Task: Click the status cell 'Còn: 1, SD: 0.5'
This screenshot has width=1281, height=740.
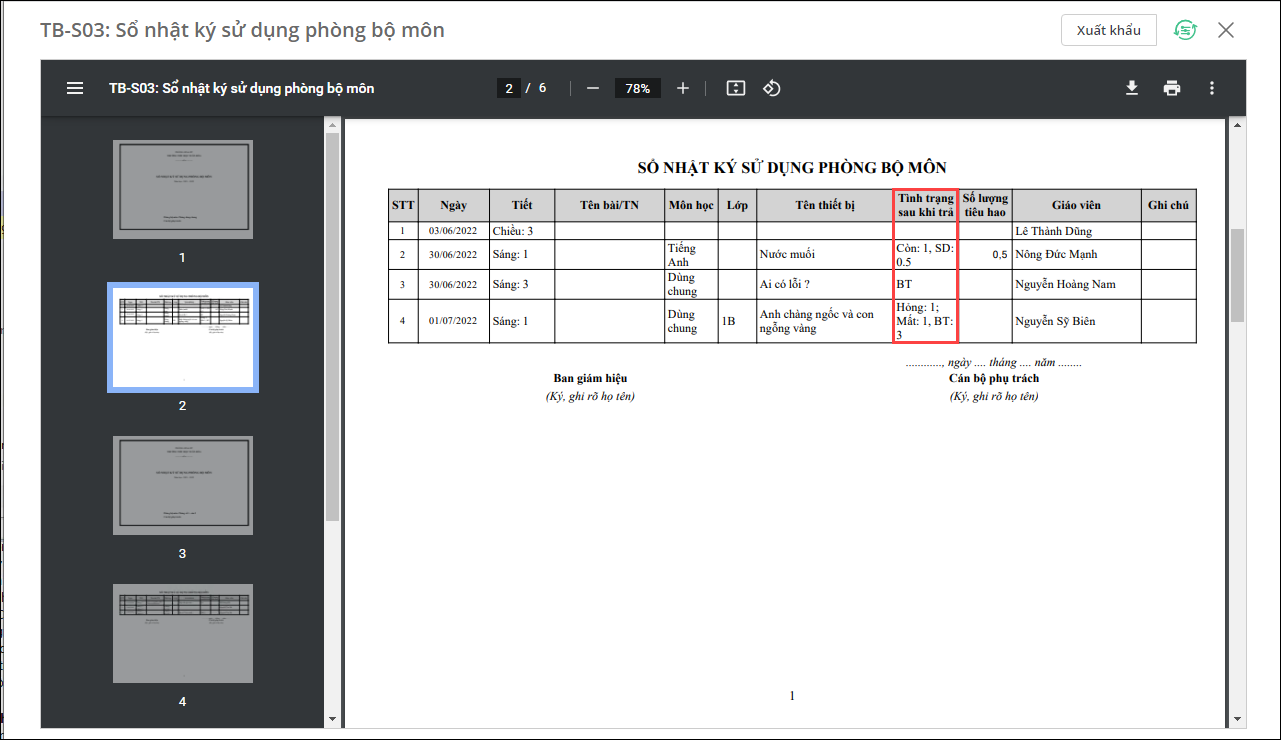Action: coord(926,254)
